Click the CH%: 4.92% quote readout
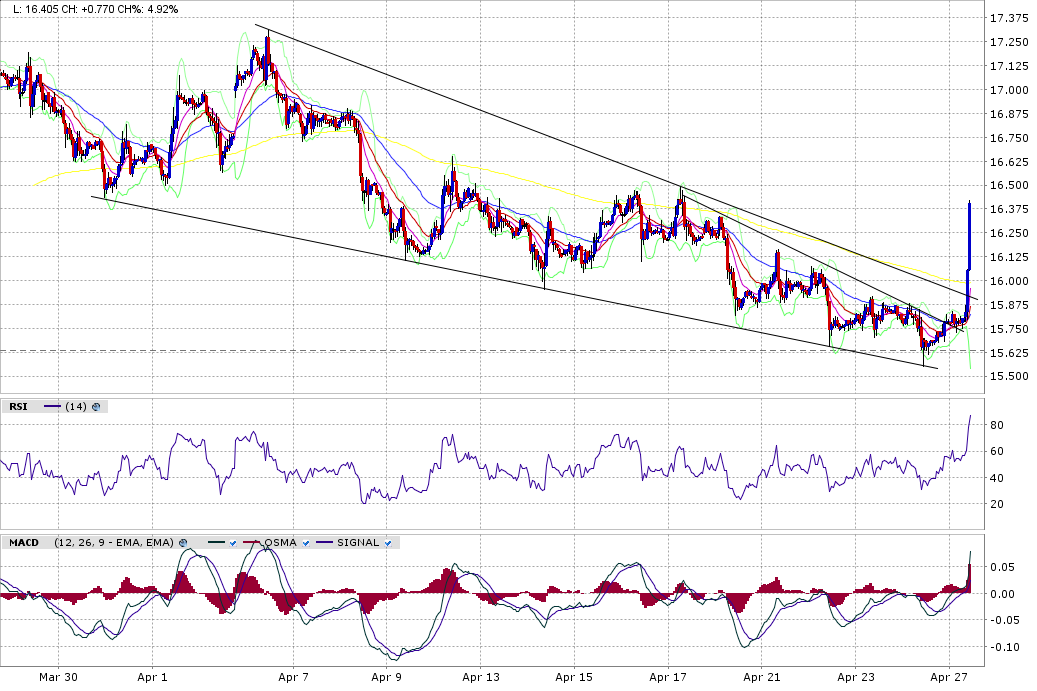The height and width of the screenshot is (691, 1037). point(149,9)
